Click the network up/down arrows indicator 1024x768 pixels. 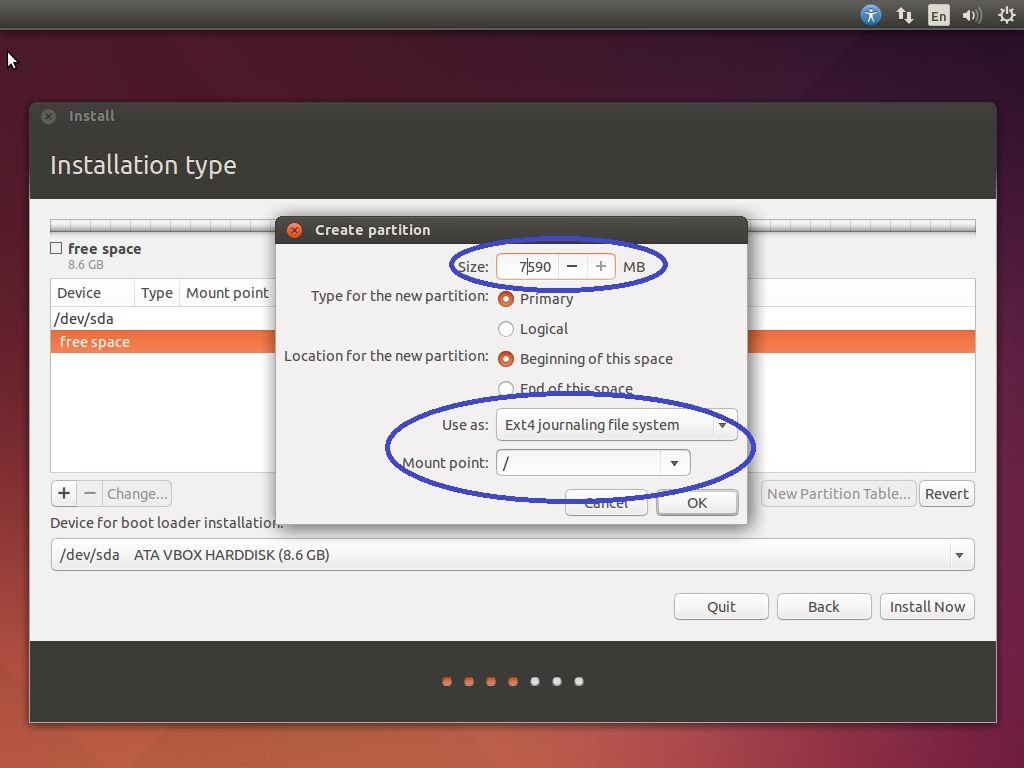(904, 15)
